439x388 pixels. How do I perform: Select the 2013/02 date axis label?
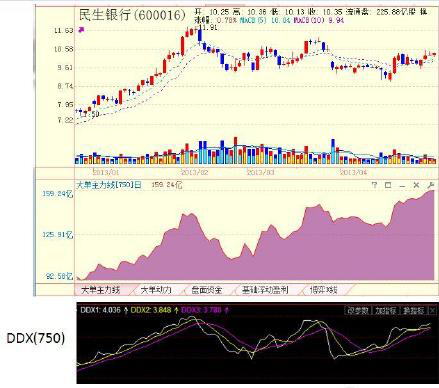[195, 172]
